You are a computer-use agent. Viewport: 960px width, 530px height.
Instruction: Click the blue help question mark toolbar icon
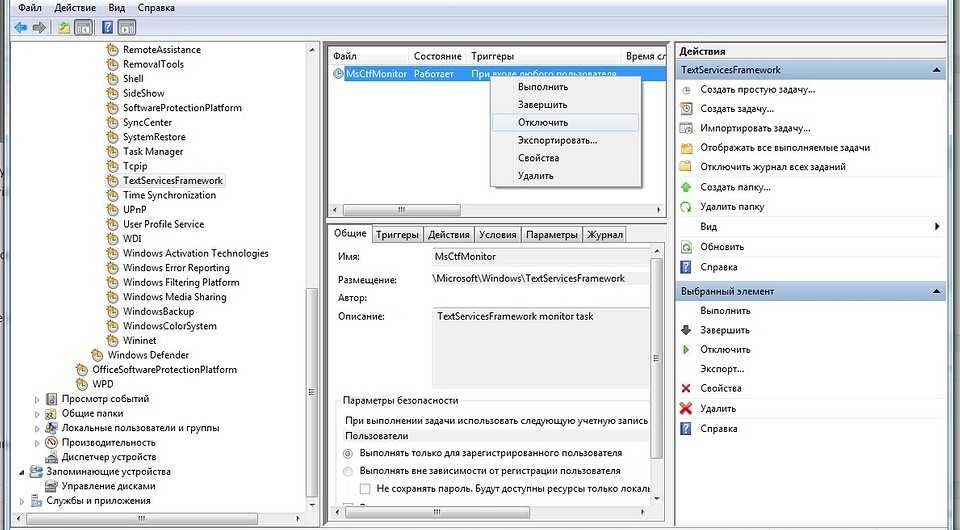pyautogui.click(x=107, y=27)
